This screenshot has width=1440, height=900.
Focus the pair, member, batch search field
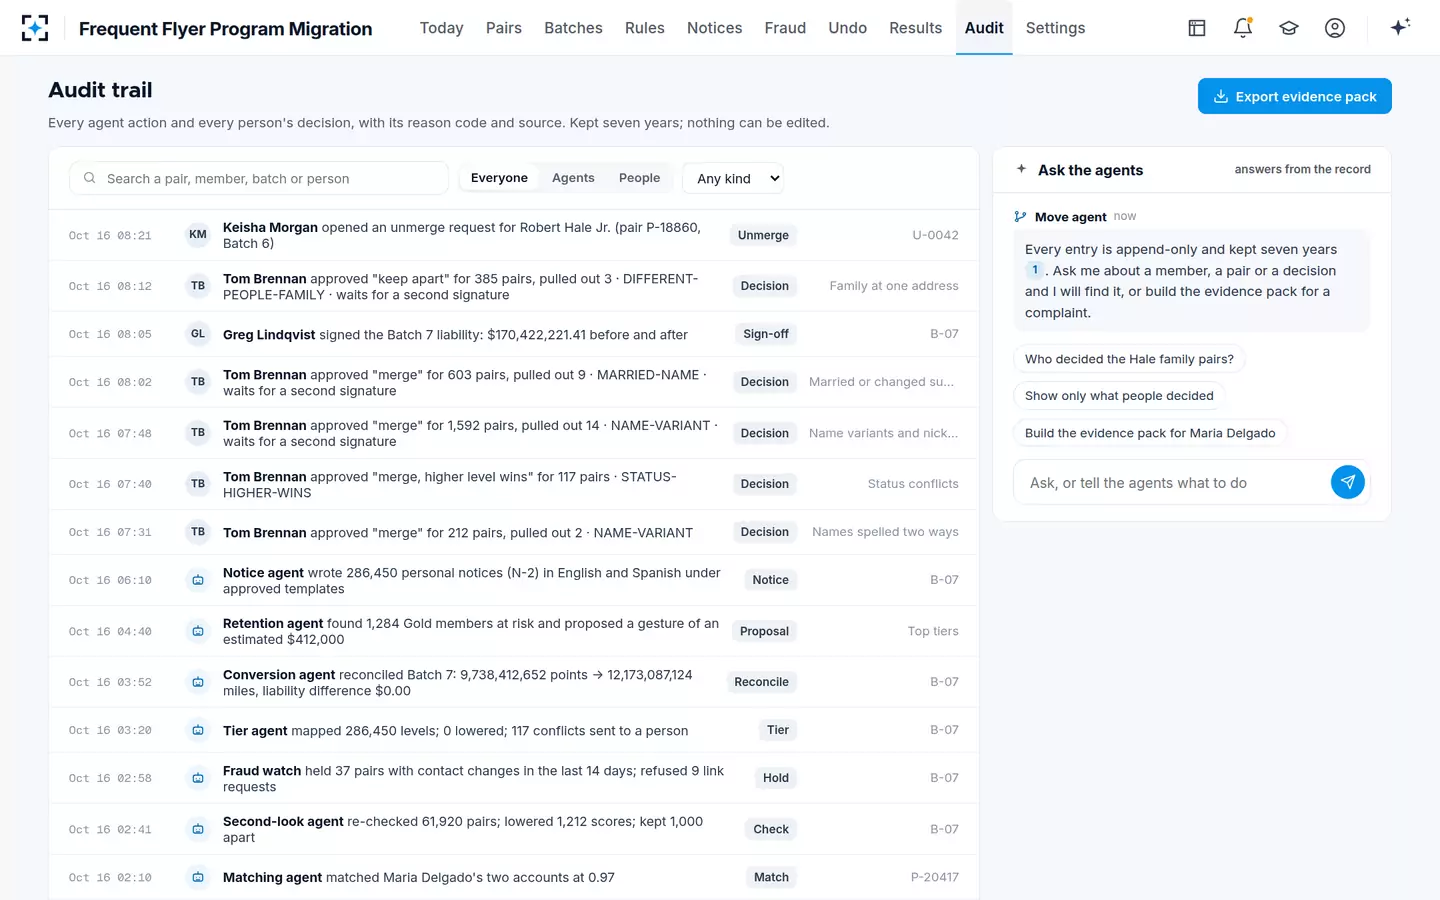point(258,178)
